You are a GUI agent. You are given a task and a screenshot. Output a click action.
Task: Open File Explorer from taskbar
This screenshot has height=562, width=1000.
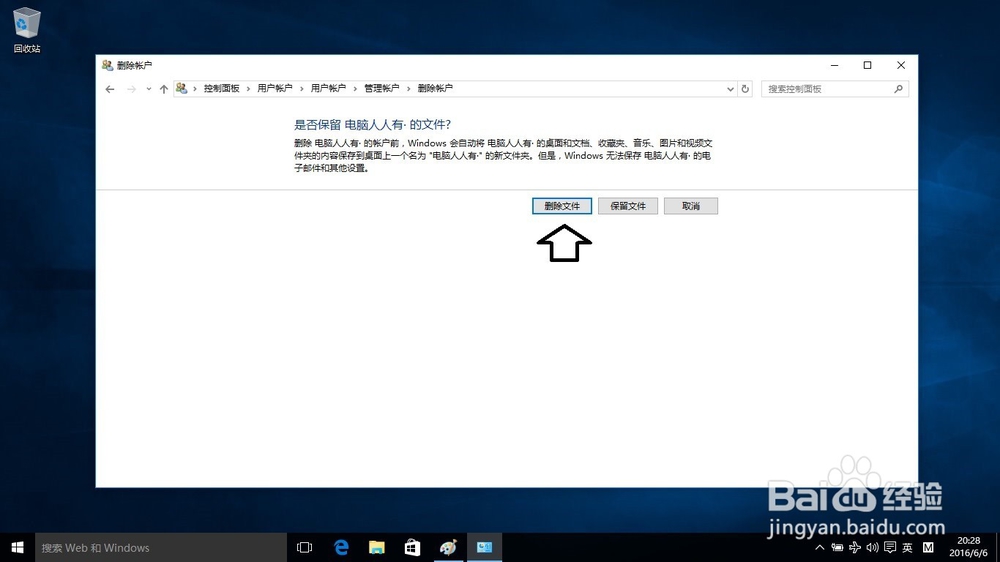click(377, 547)
